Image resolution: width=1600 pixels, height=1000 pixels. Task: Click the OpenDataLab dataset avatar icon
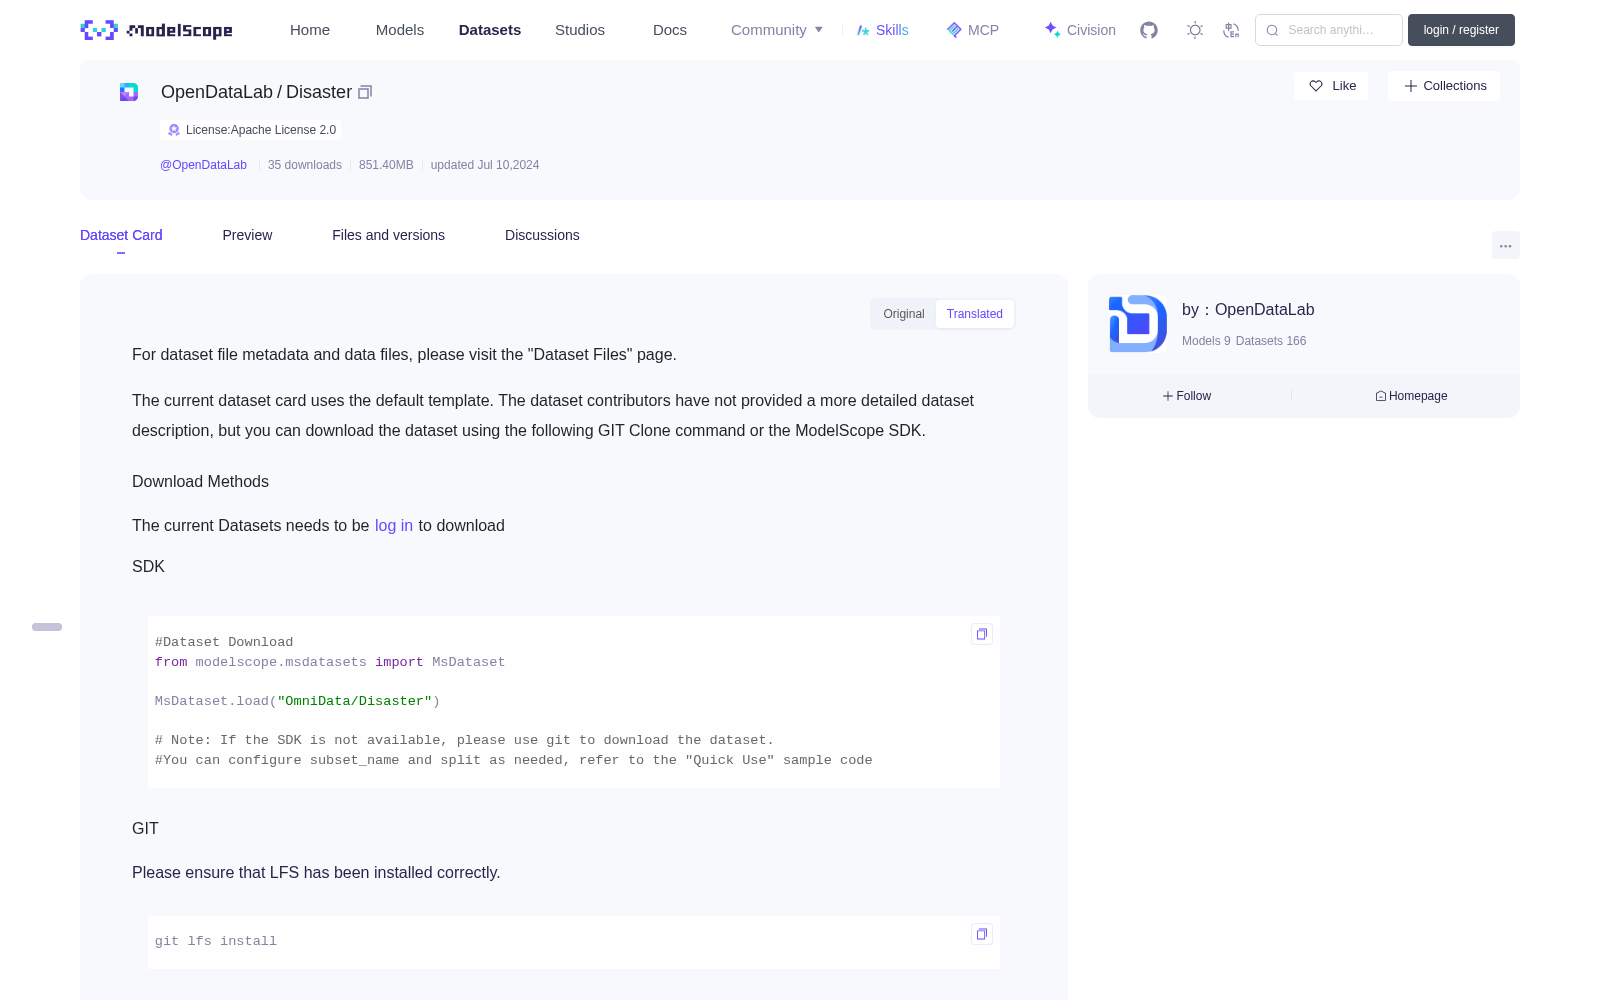tap(129, 92)
